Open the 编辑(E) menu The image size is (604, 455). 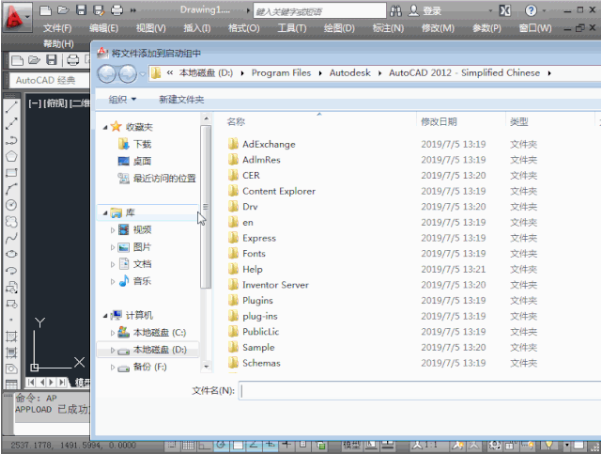click(x=104, y=28)
